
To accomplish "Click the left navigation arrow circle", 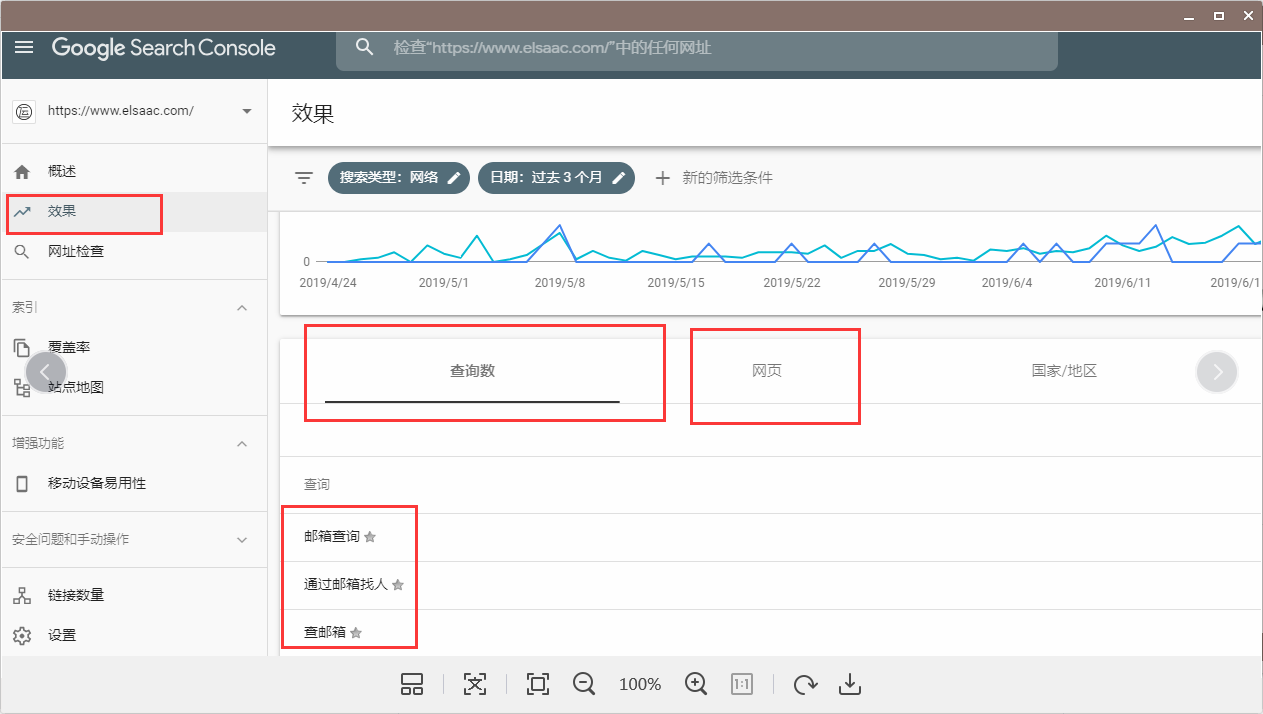I will point(46,372).
